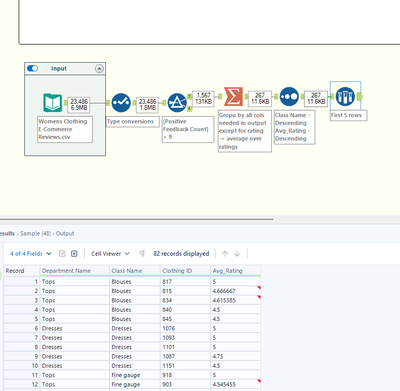The width and height of the screenshot is (400, 391).
Task: Select Clothing ID cell 1101
Action: coord(185,347)
